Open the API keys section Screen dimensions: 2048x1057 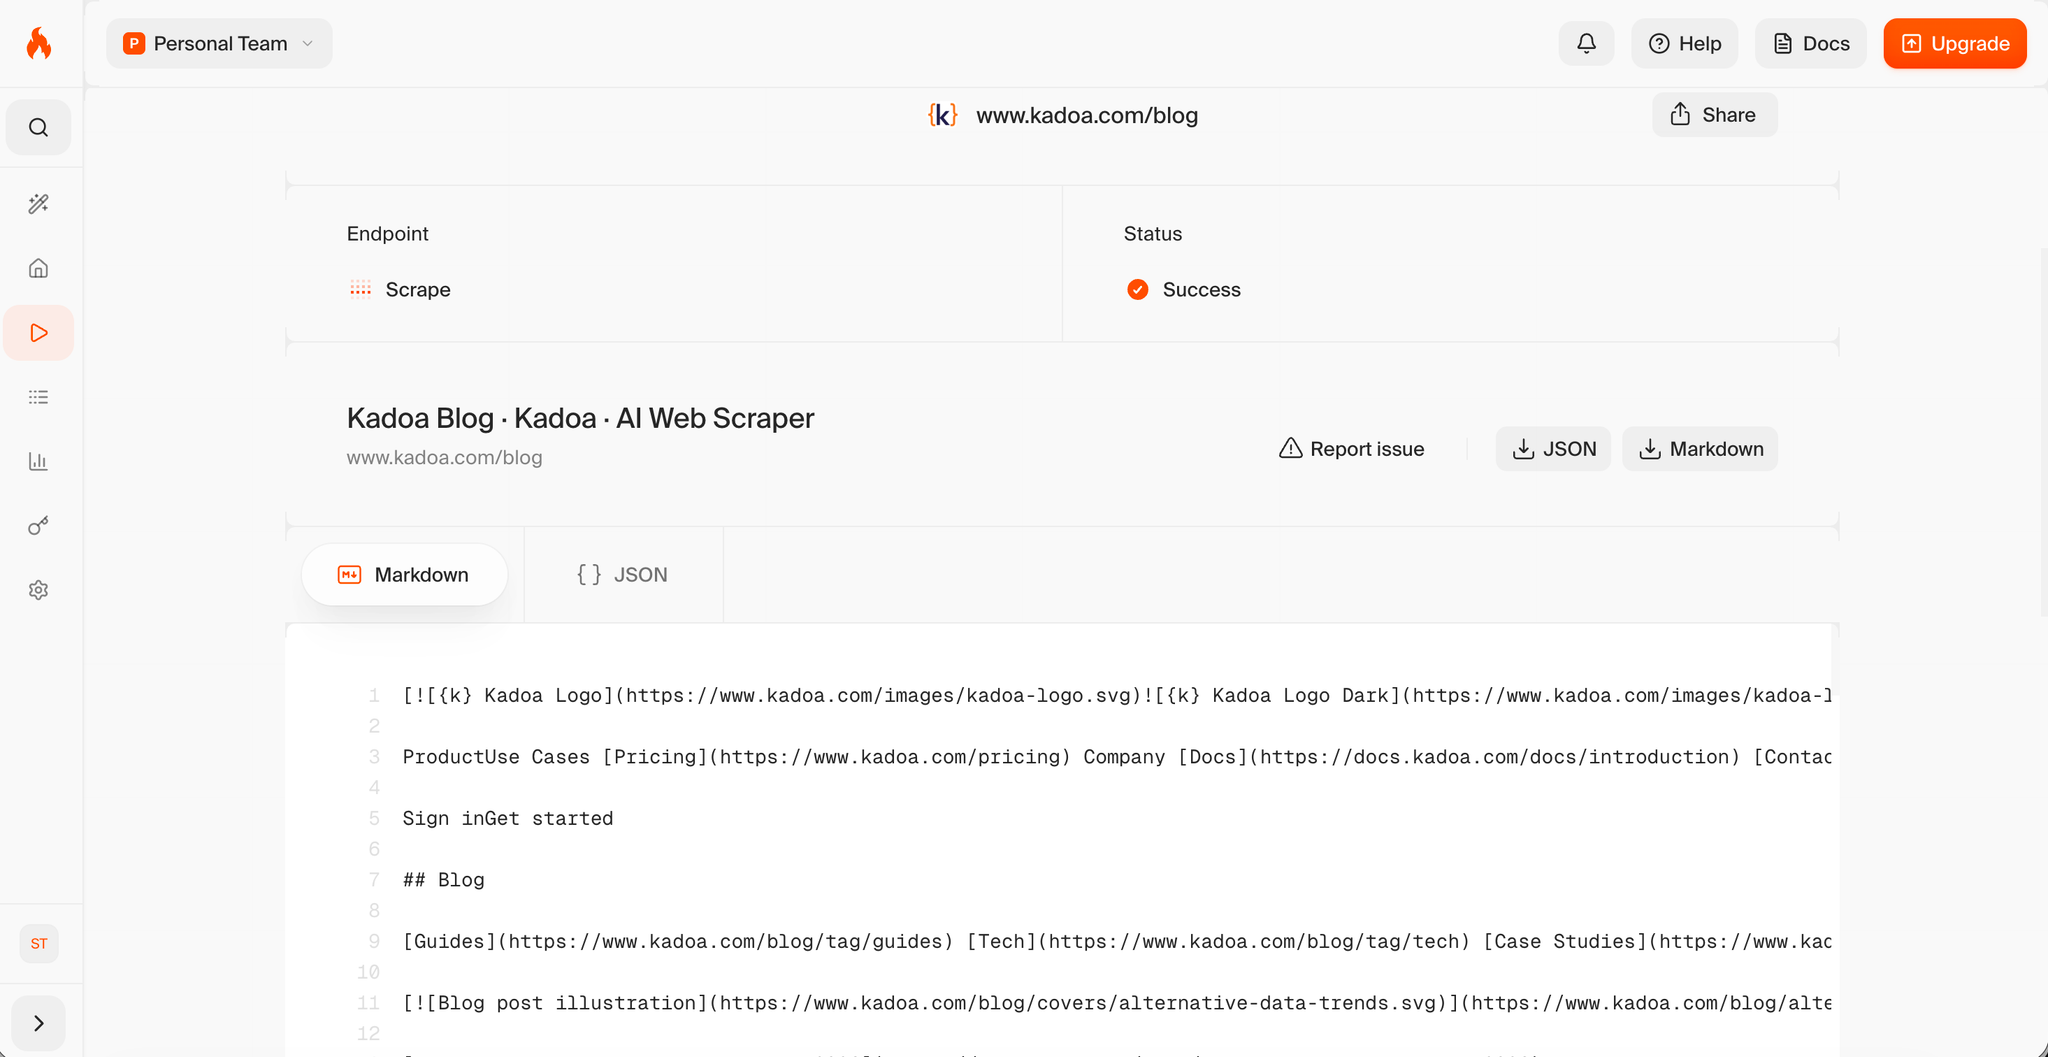(x=38, y=525)
